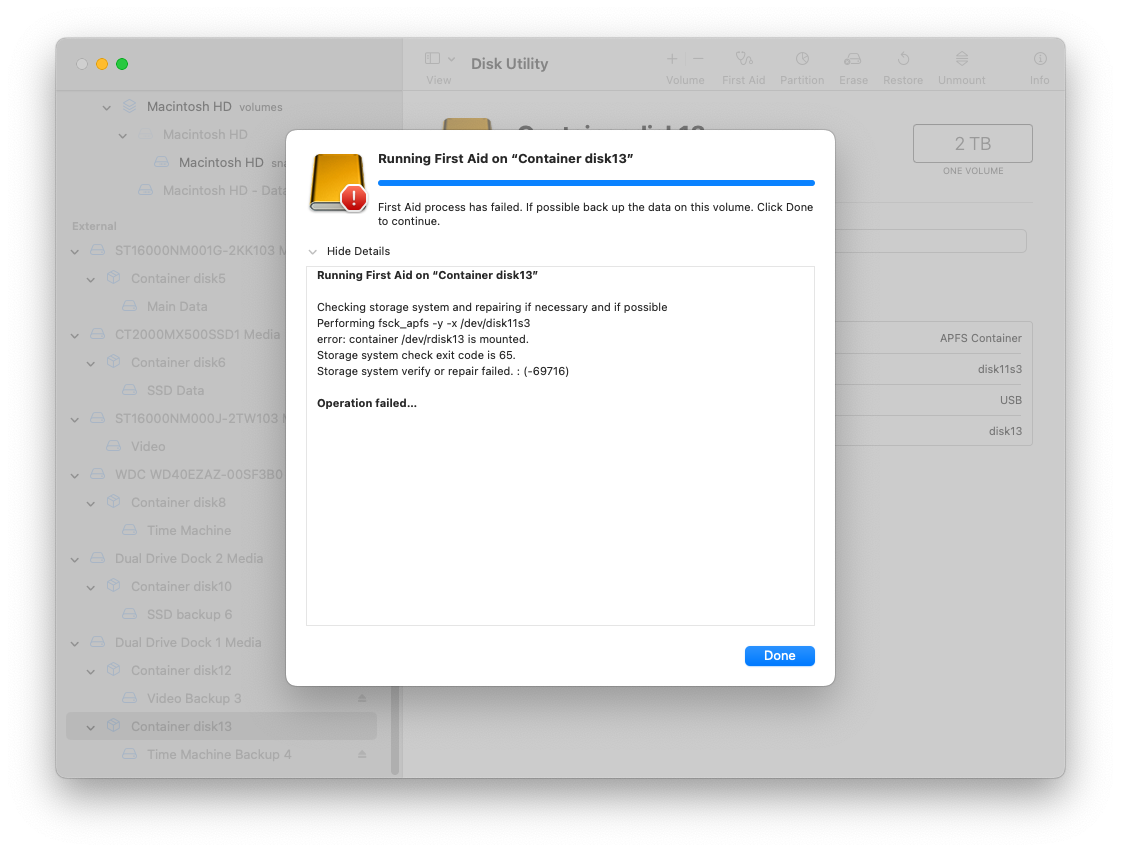Collapse the Container disk8 chevron

(91, 504)
